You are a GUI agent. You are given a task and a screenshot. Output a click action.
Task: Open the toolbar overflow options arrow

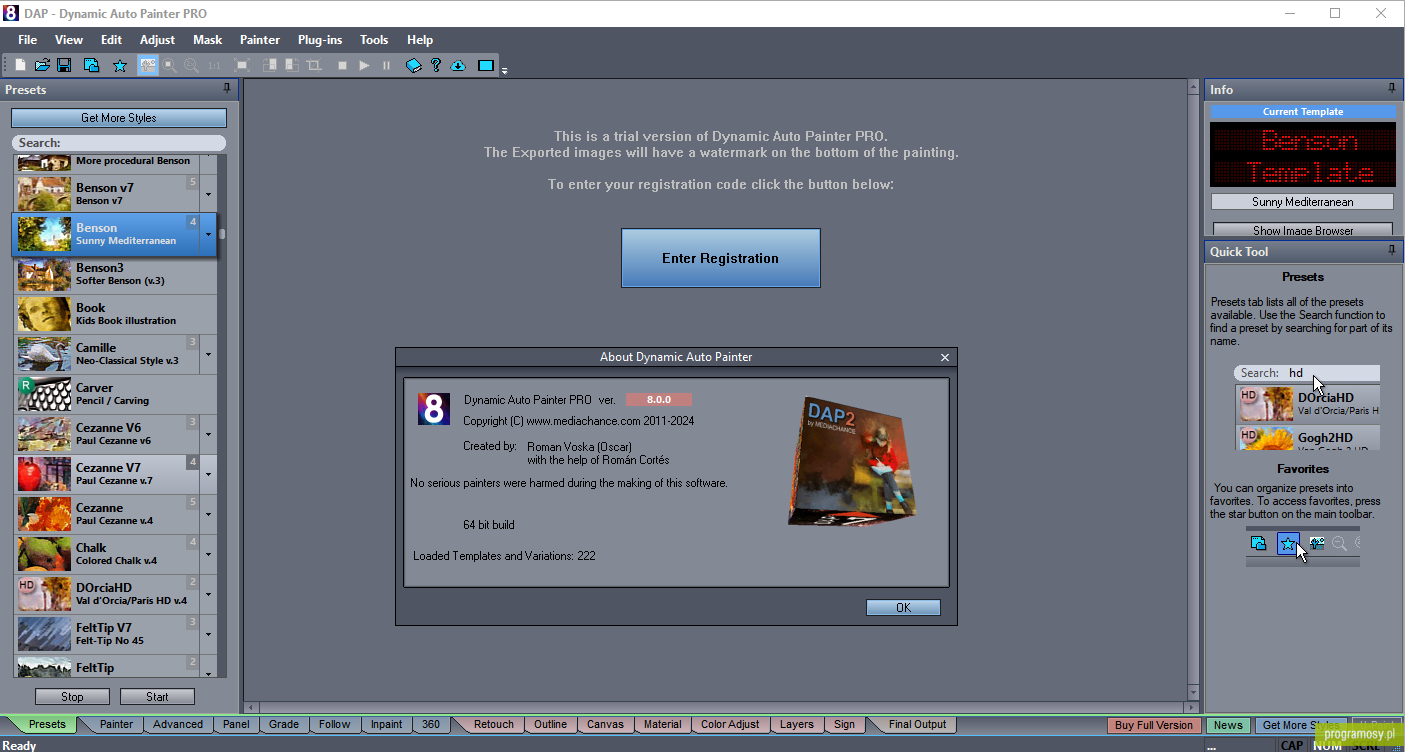[x=505, y=70]
